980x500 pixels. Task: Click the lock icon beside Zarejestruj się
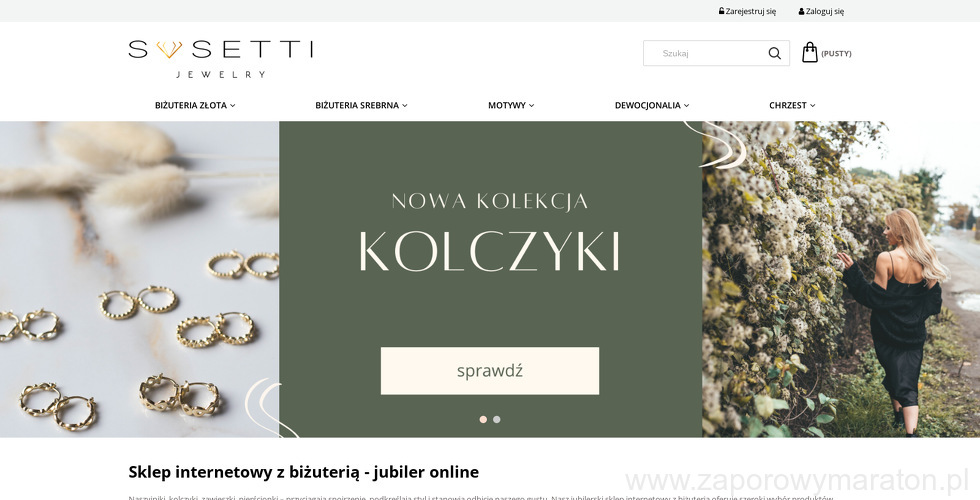click(721, 11)
